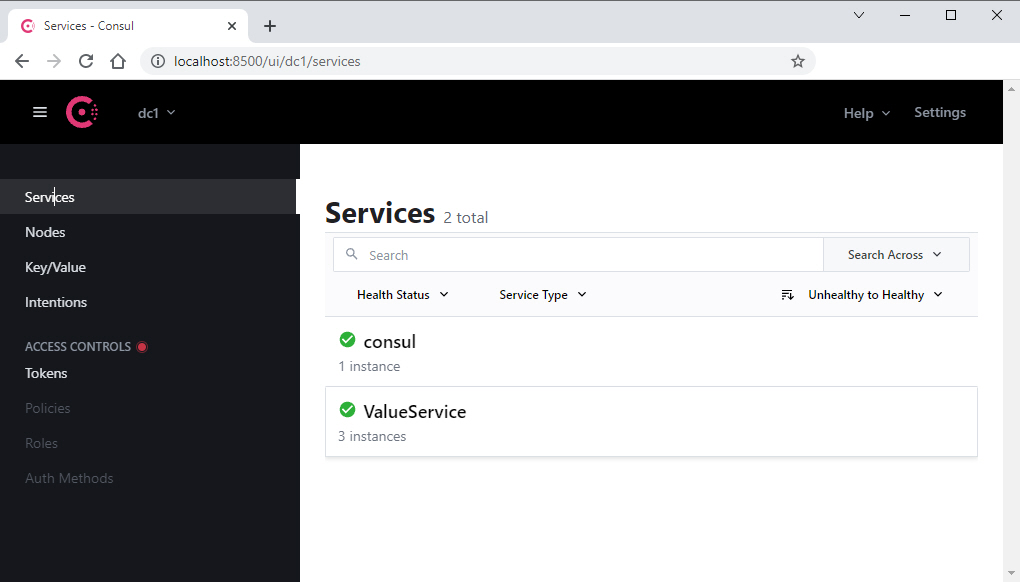Image resolution: width=1020 pixels, height=582 pixels.
Task: Focus the services Search field
Action: coord(578,255)
